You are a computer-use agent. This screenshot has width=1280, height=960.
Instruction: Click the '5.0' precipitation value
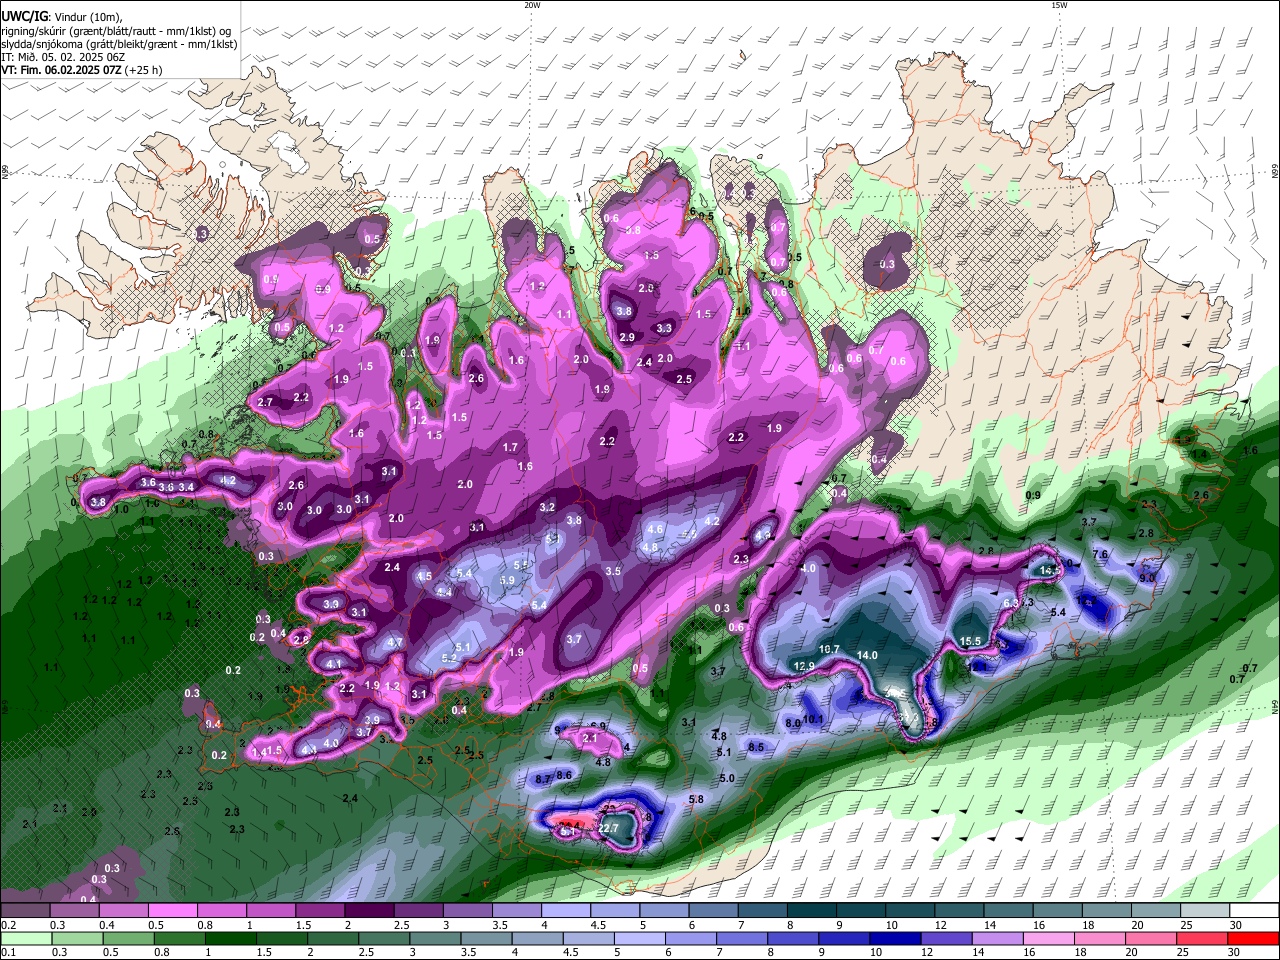727,778
